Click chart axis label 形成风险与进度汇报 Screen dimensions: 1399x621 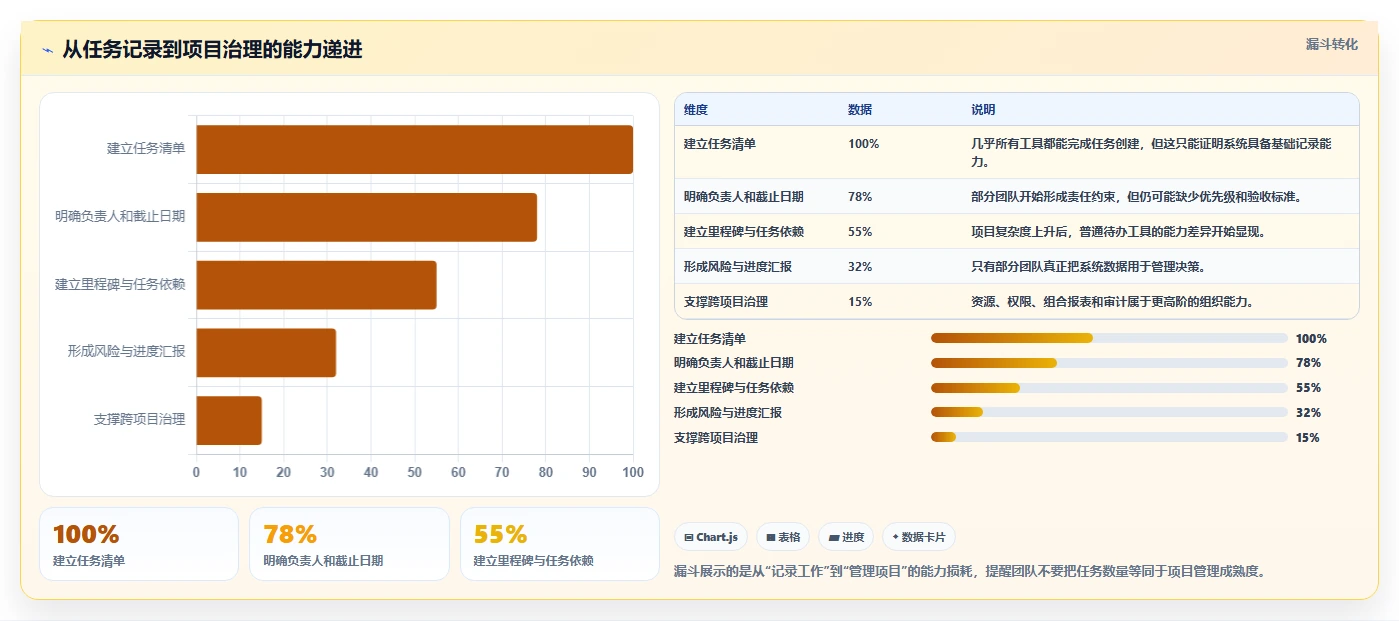[x=126, y=351]
